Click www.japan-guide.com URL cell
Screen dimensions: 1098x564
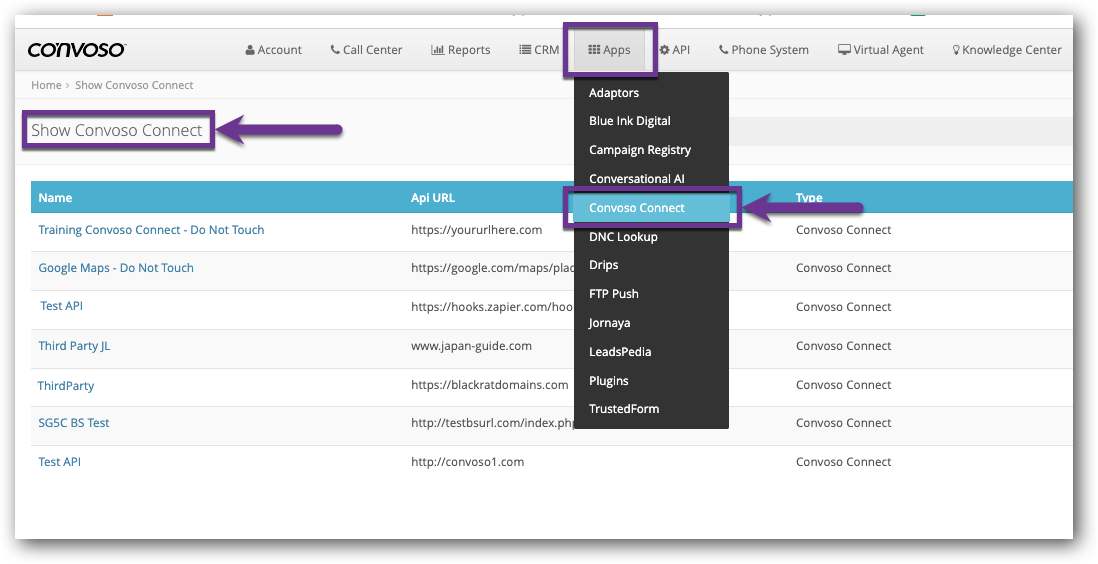pyautogui.click(x=471, y=345)
